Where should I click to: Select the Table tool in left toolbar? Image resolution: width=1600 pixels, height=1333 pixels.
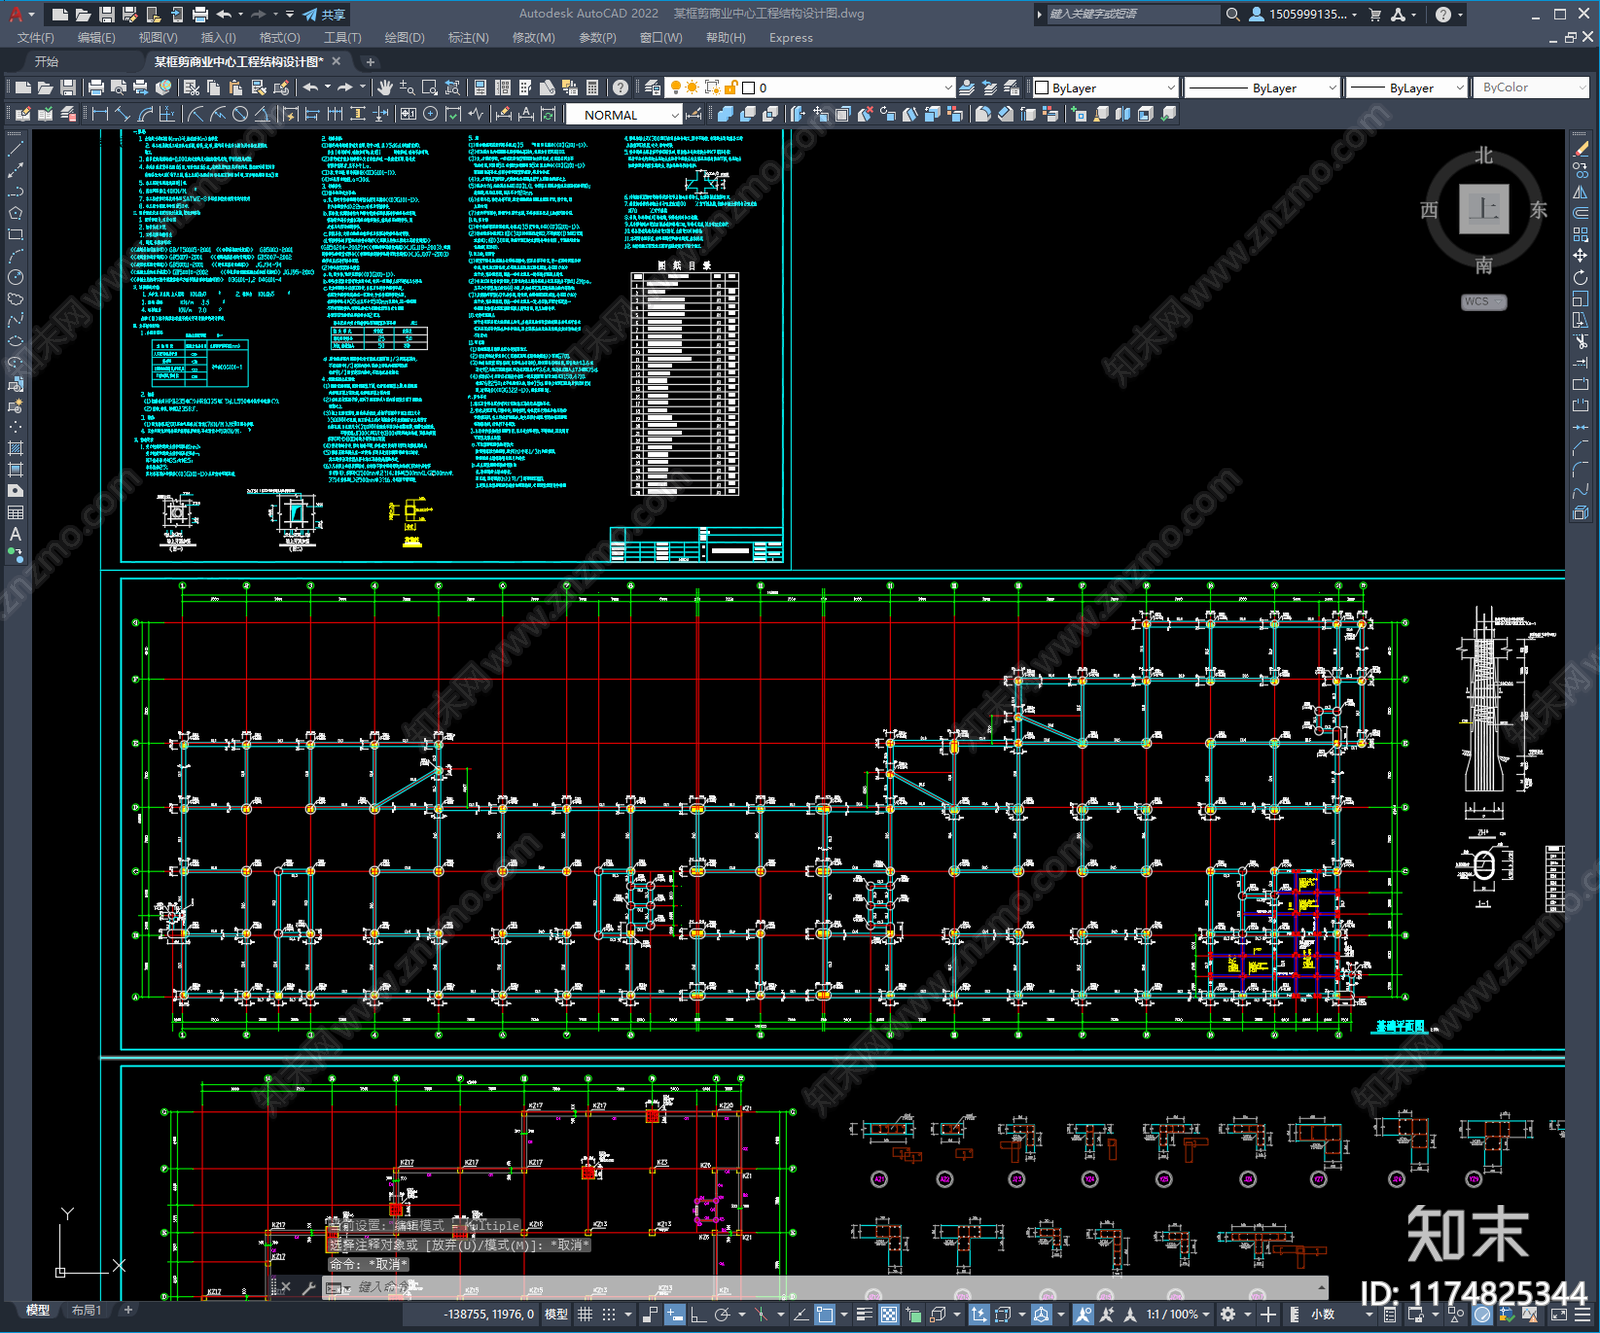pyautogui.click(x=15, y=512)
